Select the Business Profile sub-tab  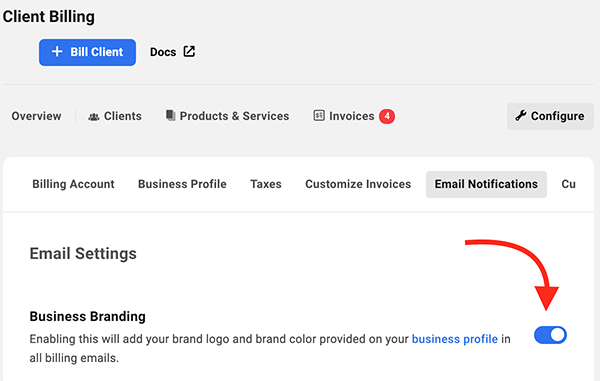pyautogui.click(x=182, y=184)
